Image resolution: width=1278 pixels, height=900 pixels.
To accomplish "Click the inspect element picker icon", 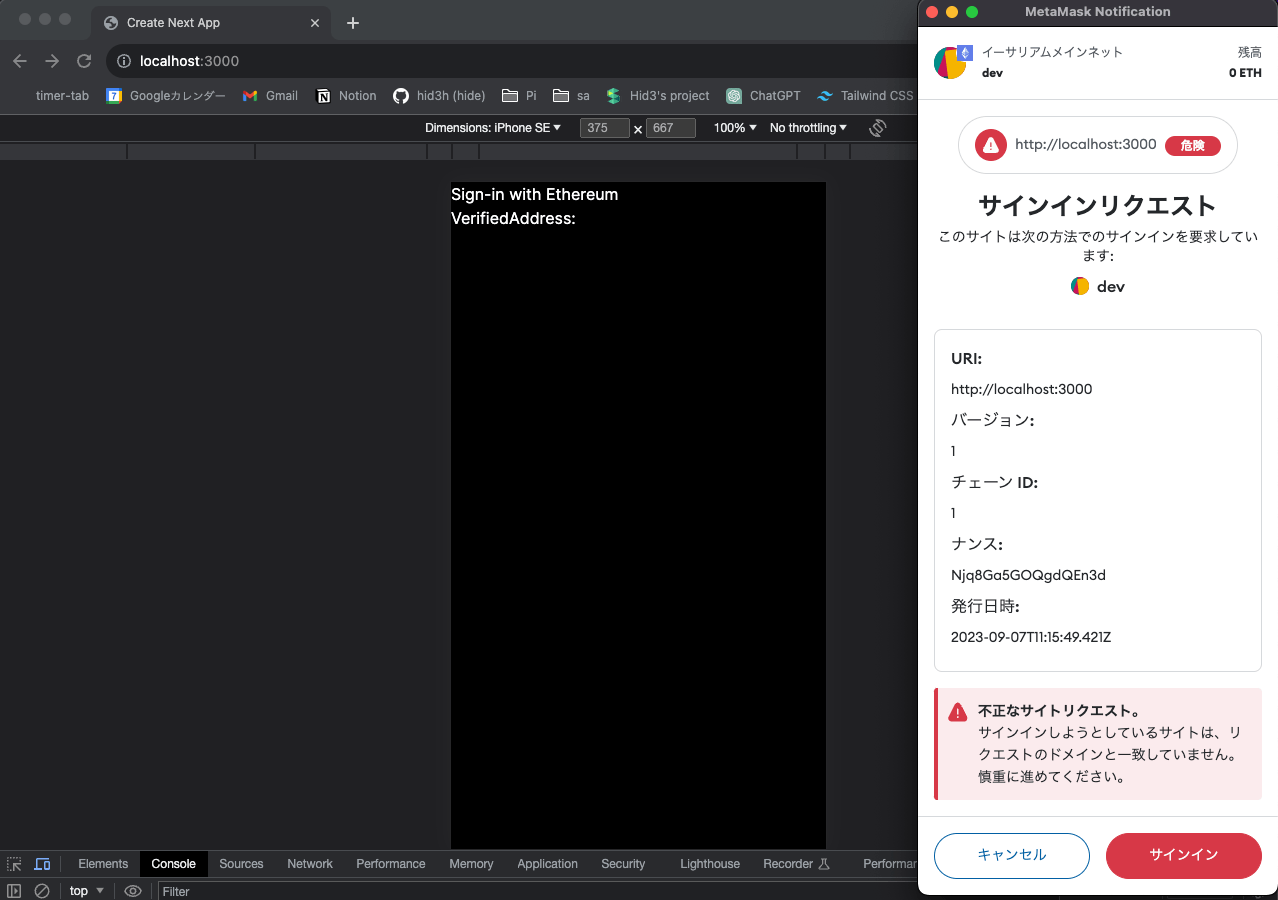I will coord(14,864).
